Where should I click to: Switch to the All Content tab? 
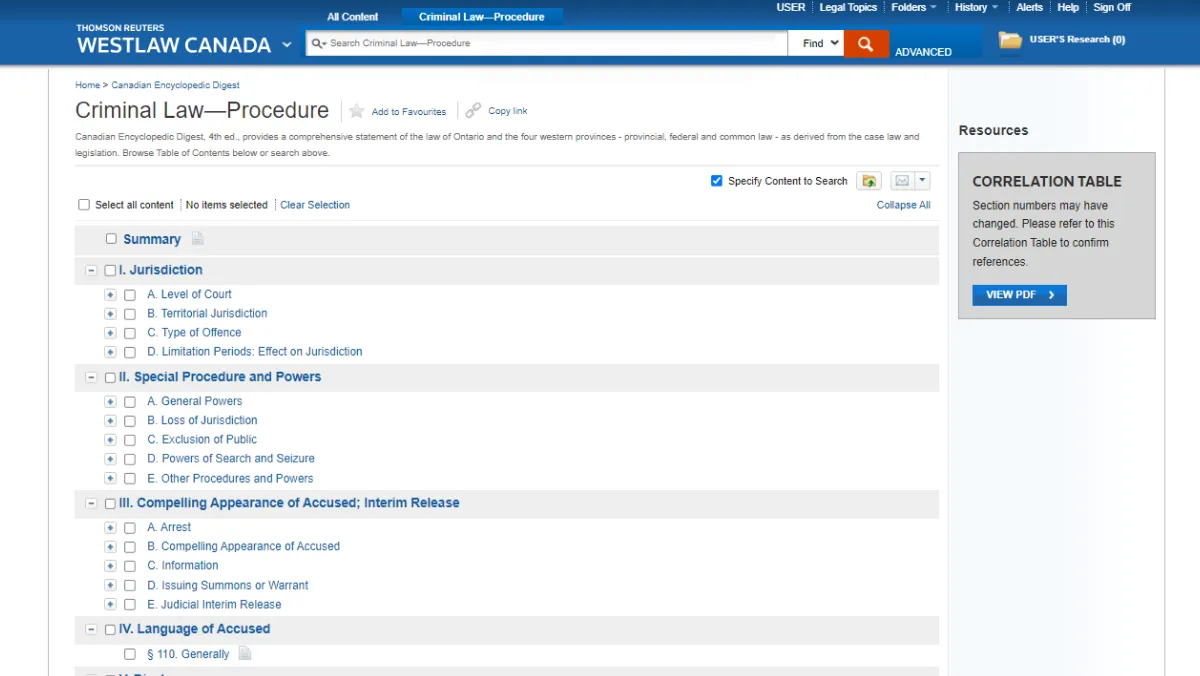pyautogui.click(x=353, y=17)
